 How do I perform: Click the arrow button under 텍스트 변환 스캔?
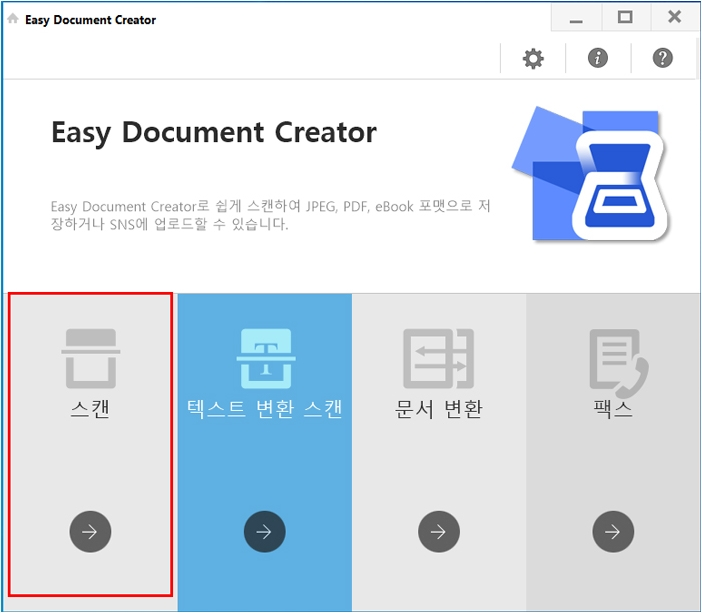(265, 532)
